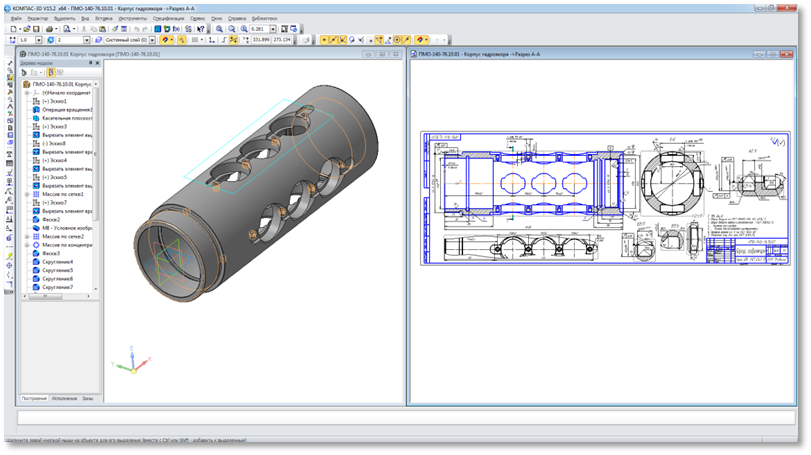
Task: Click the Print icon in the toolbar
Action: pyautogui.click(x=50, y=29)
